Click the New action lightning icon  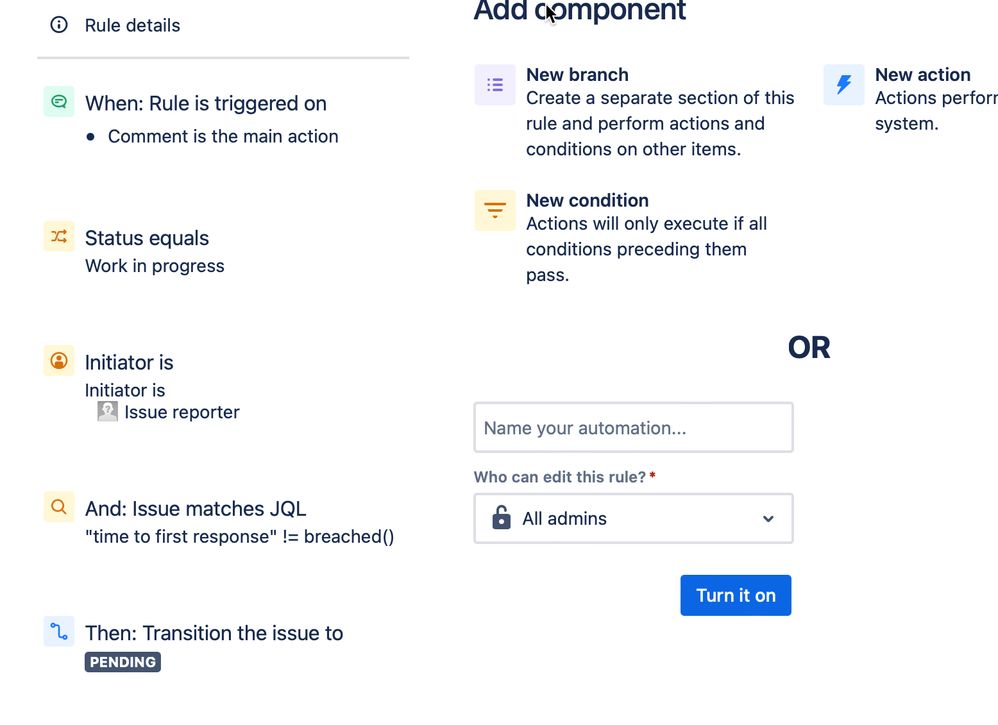pyautogui.click(x=844, y=85)
